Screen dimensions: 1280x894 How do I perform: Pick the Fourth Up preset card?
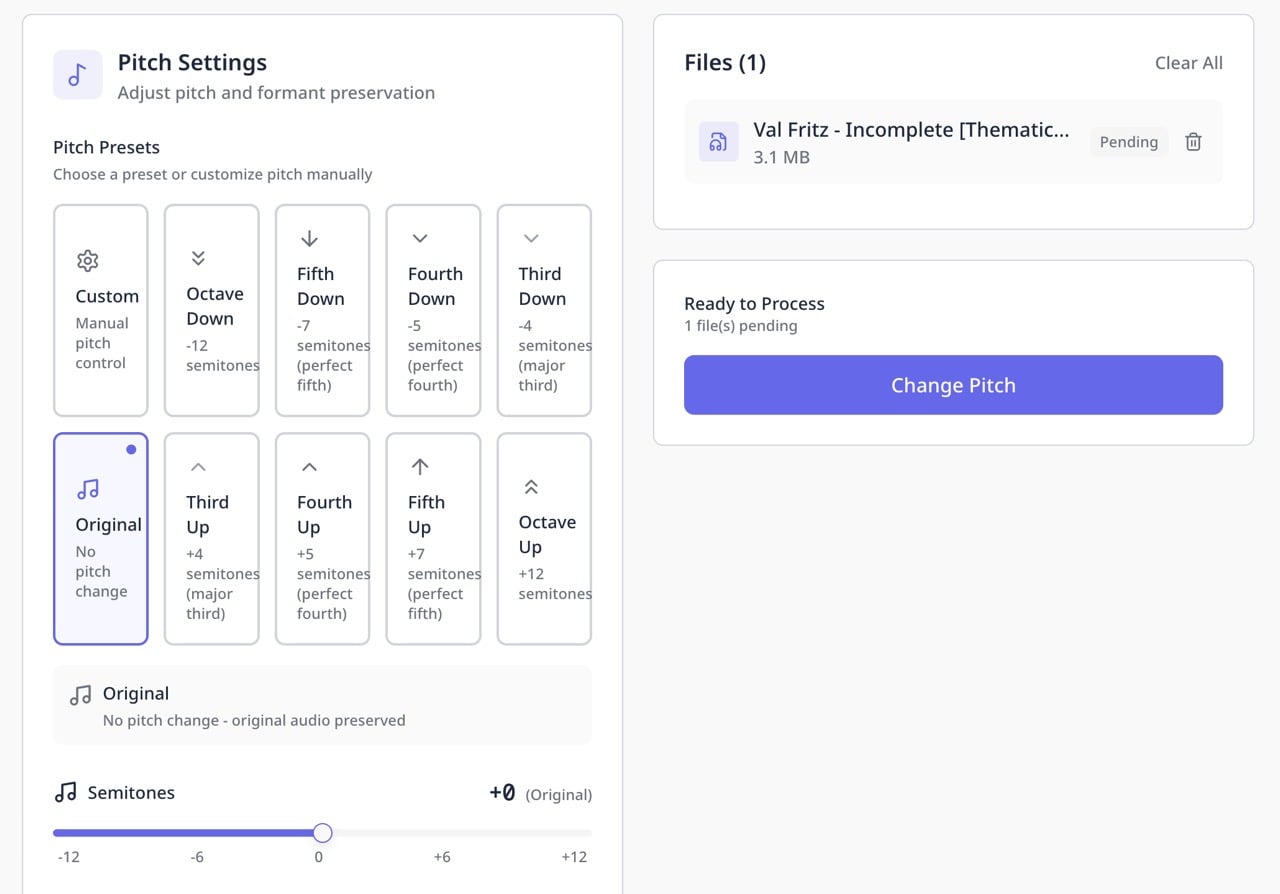(323, 539)
